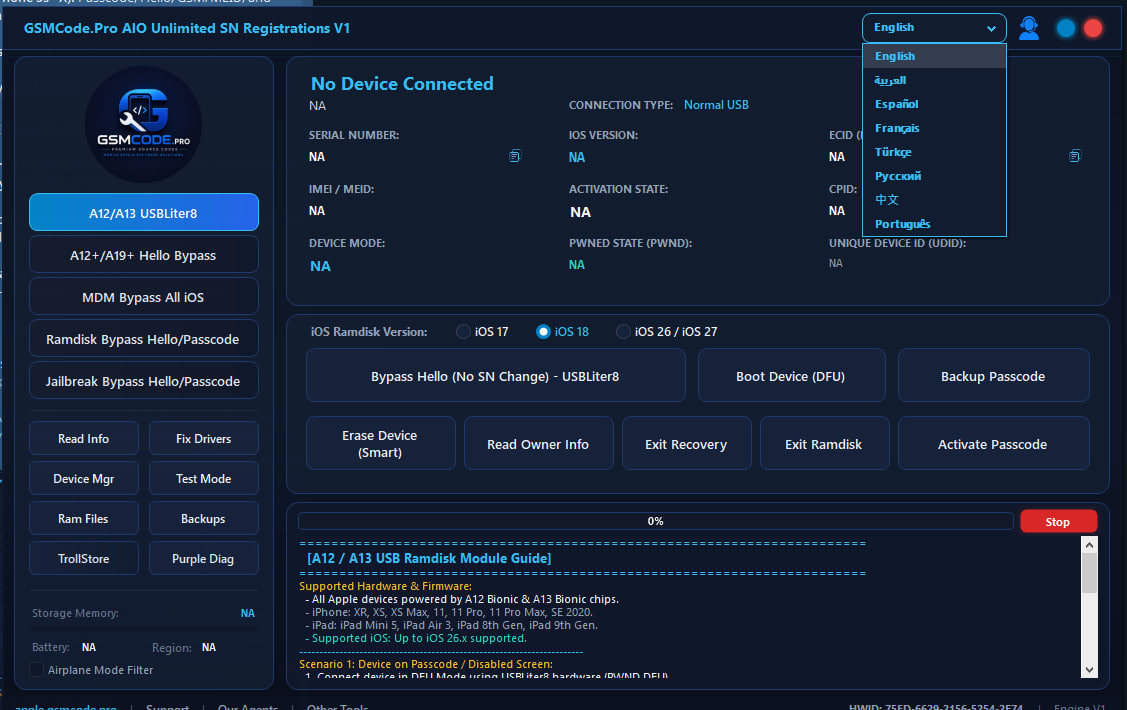
Task: Click the Test Mode button
Action: tap(203, 479)
